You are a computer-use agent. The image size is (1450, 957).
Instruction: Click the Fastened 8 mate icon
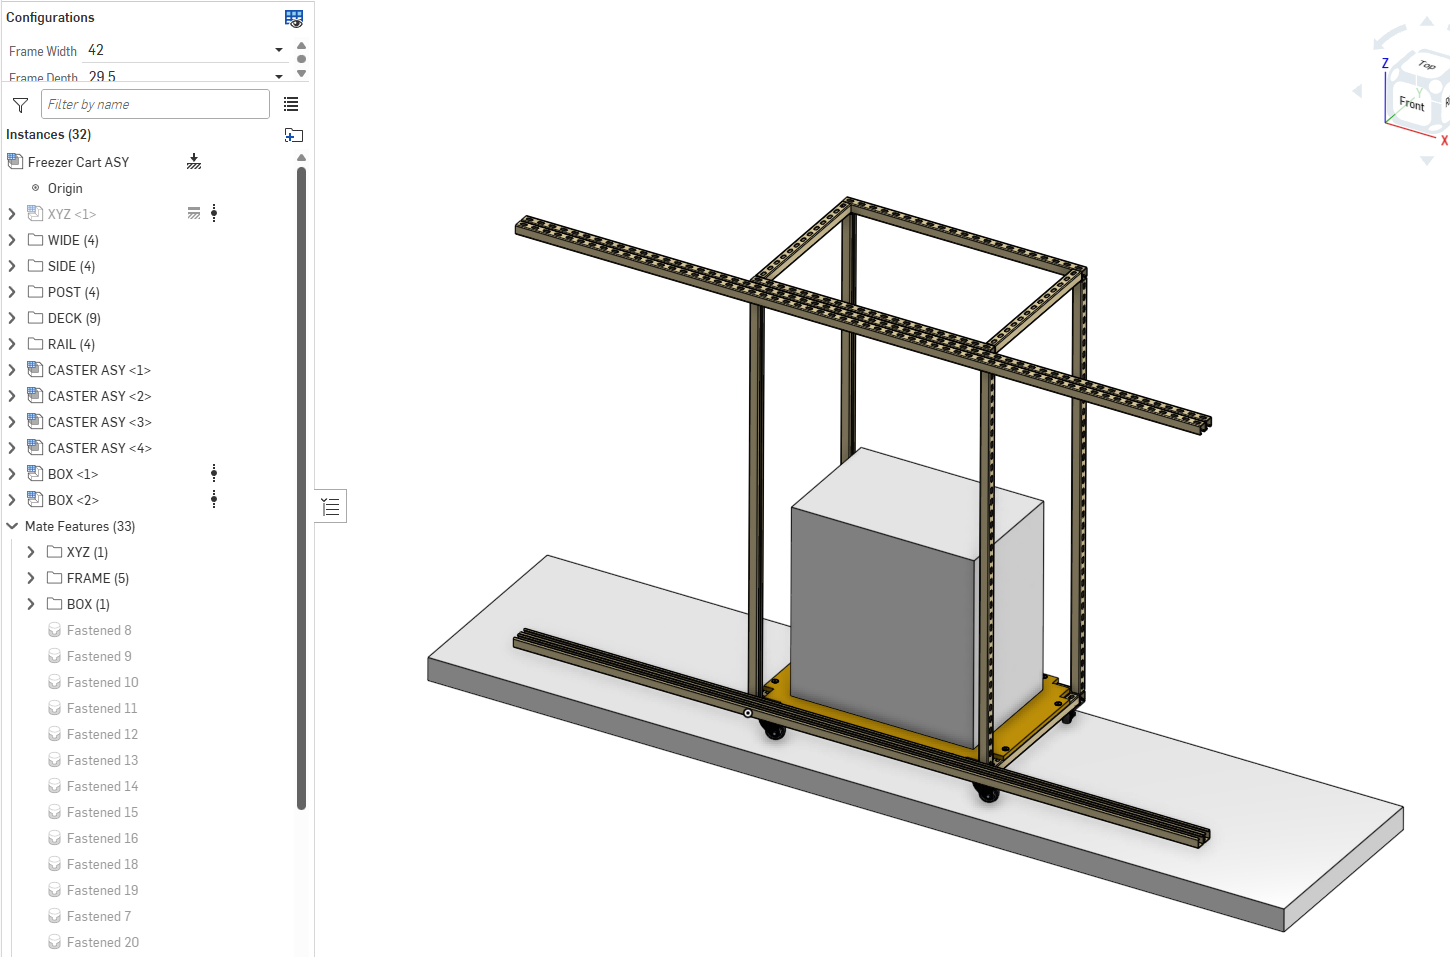point(55,630)
